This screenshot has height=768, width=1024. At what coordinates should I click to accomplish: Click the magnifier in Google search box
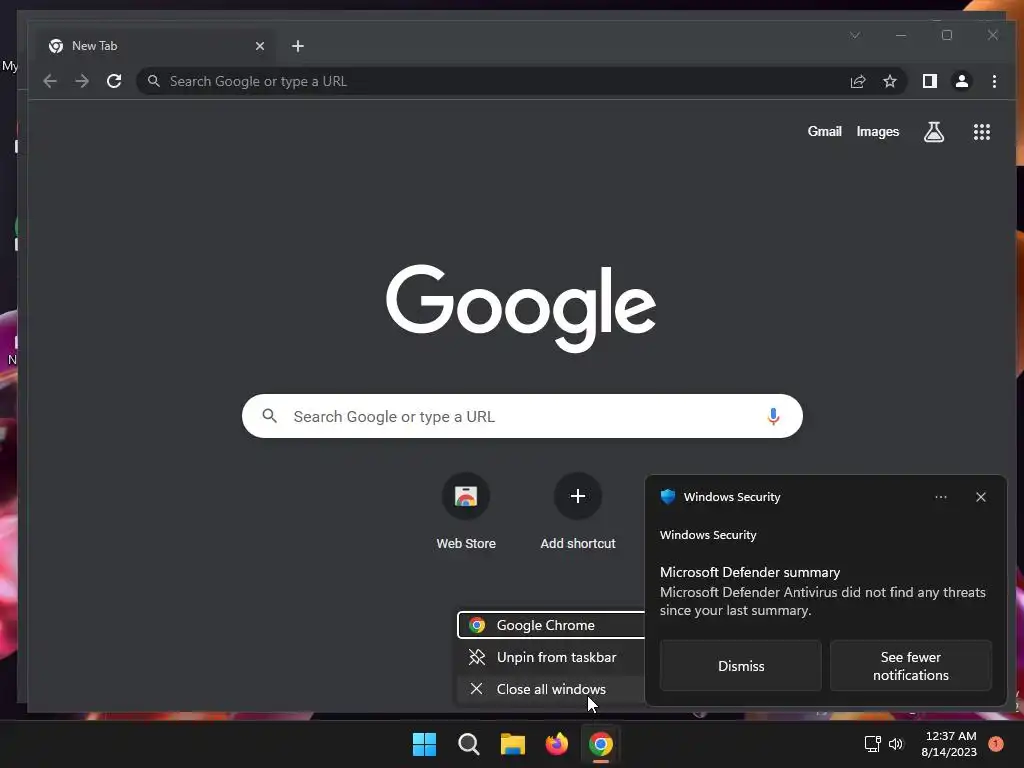pyautogui.click(x=269, y=415)
